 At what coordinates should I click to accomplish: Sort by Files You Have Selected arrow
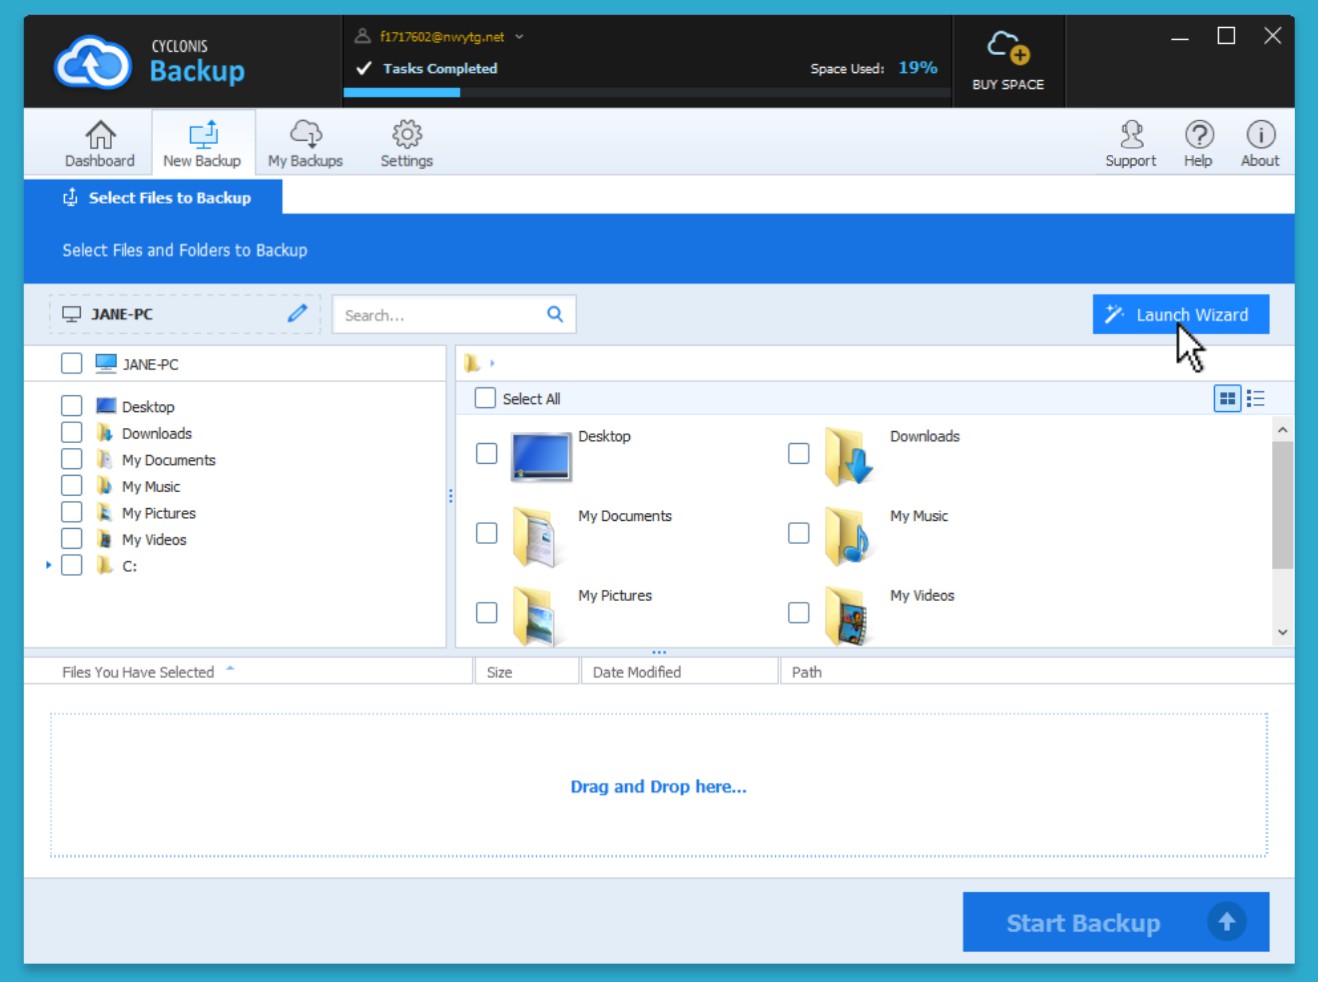pyautogui.click(x=230, y=669)
